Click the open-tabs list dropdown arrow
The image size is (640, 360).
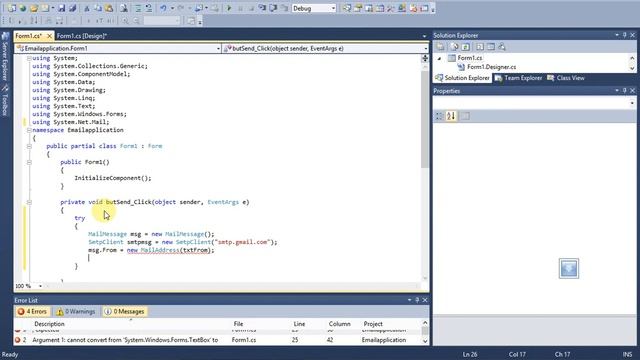click(x=424, y=36)
